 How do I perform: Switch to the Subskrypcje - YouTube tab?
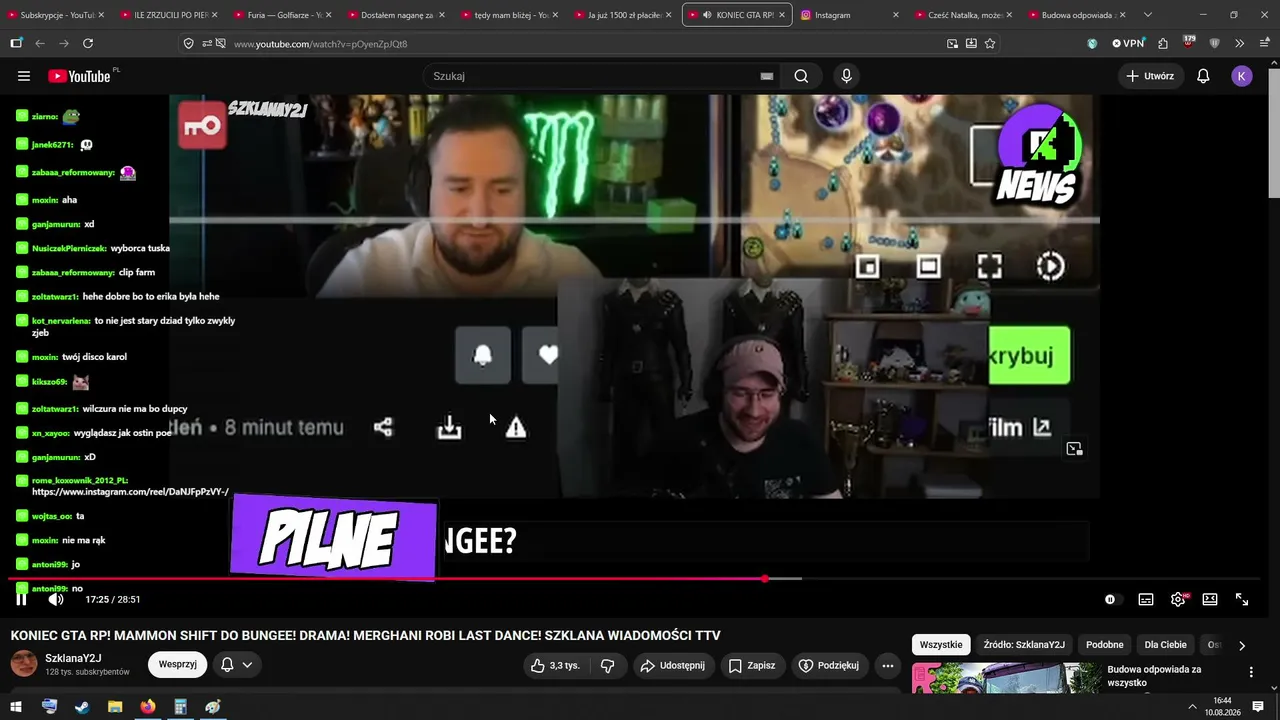tap(58, 15)
